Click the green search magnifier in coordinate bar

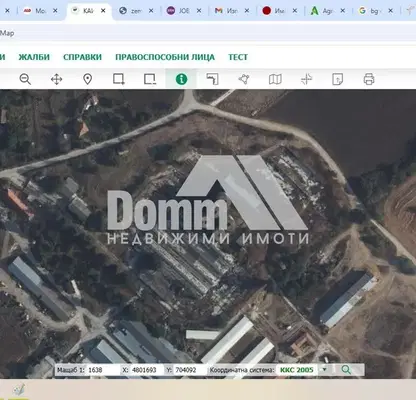(346, 370)
